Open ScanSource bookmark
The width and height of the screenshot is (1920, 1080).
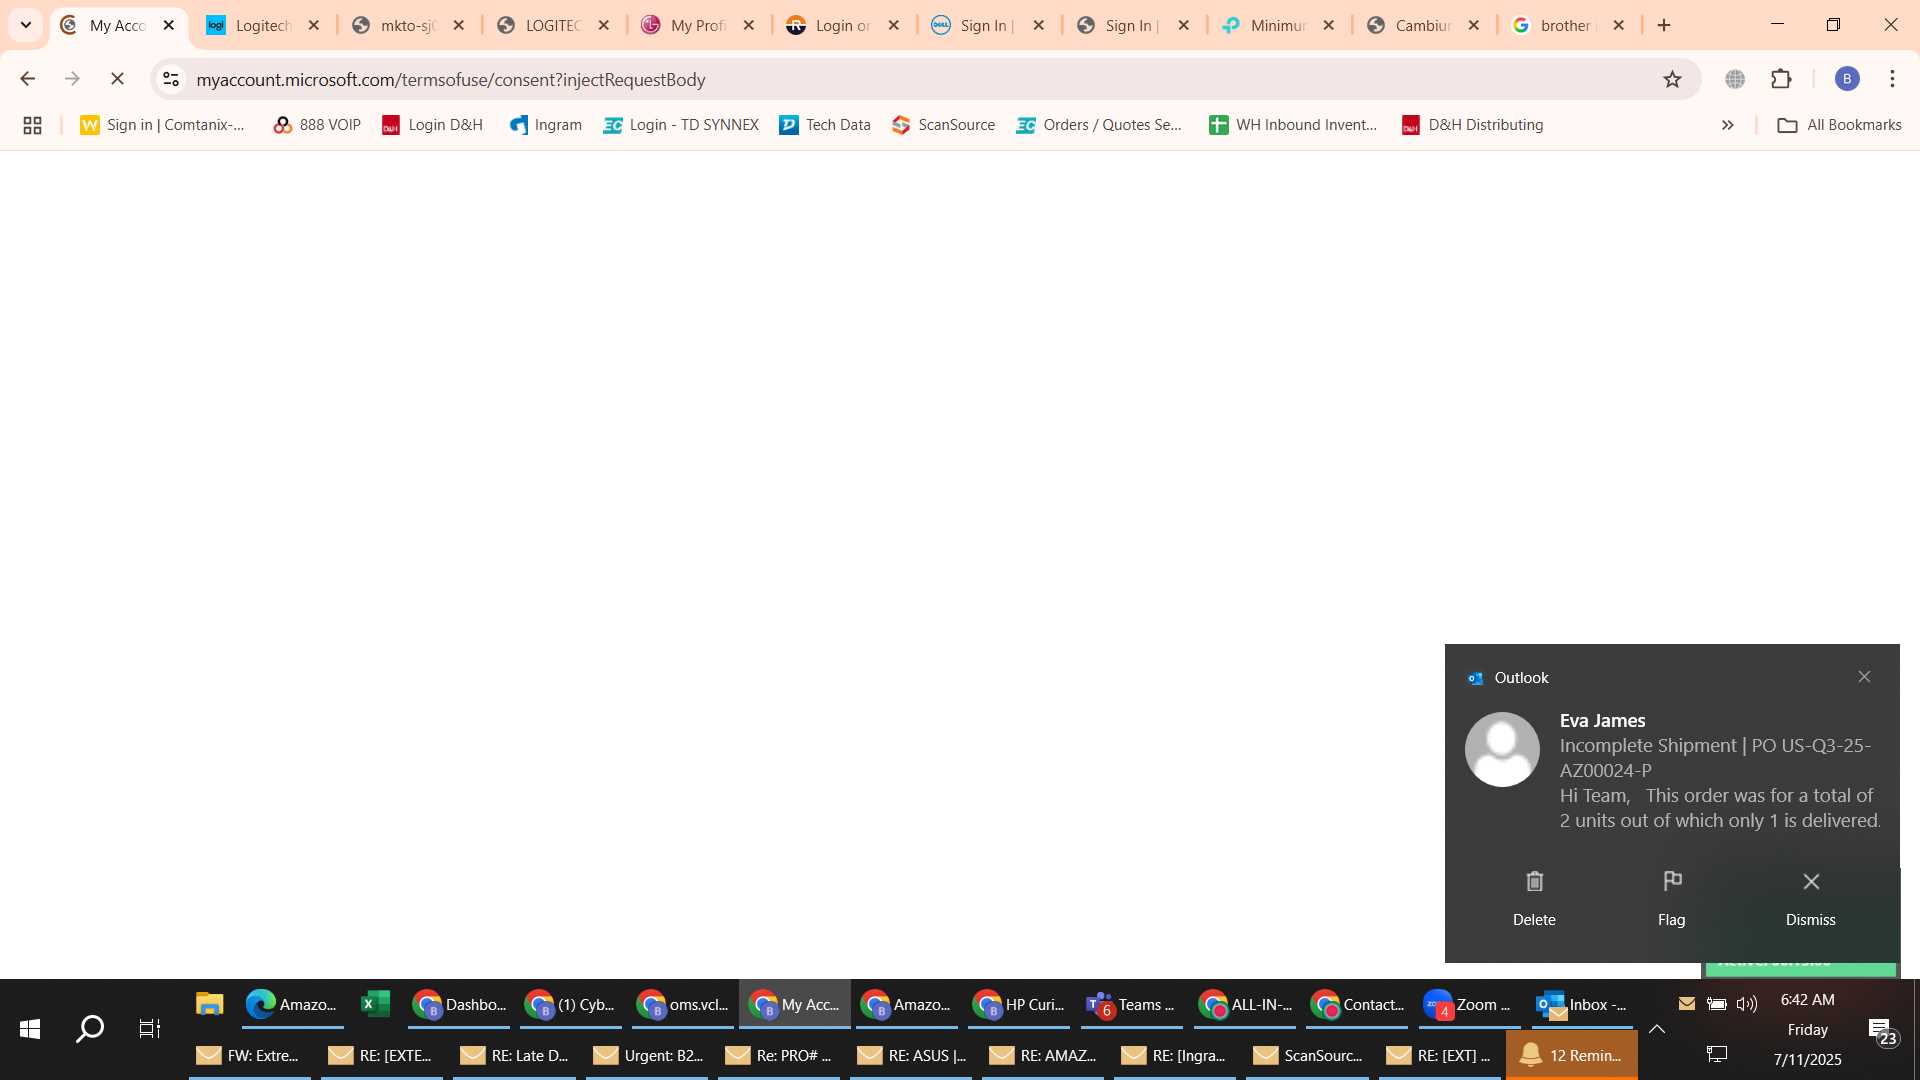coord(943,125)
